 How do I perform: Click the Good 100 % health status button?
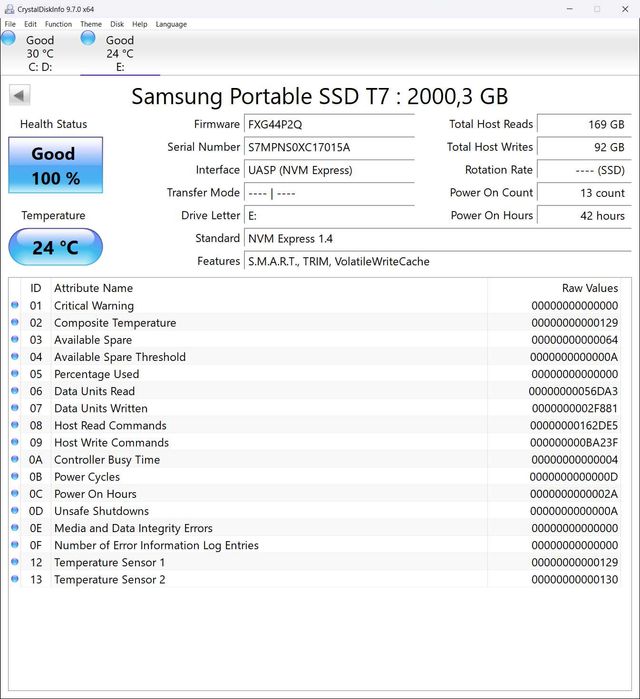click(56, 165)
